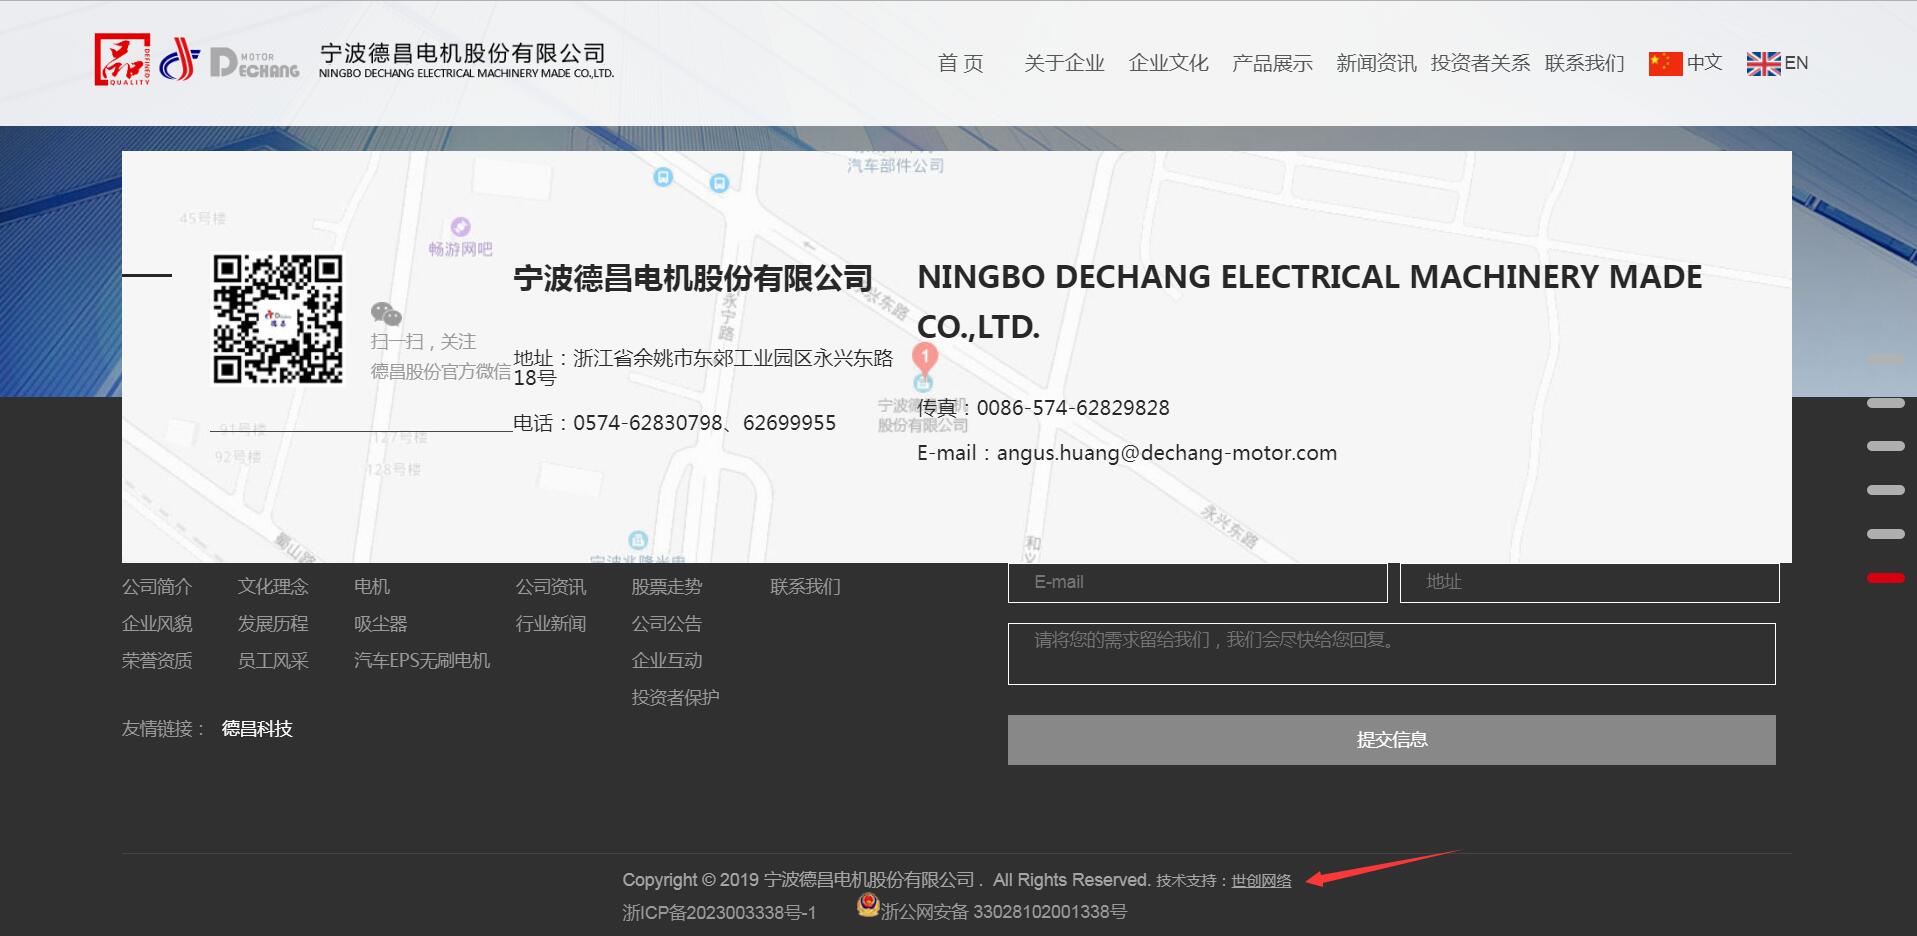Viewport: 1917px width, 936px height.
Task: Open the 公司公告 investor link
Action: pos(667,624)
